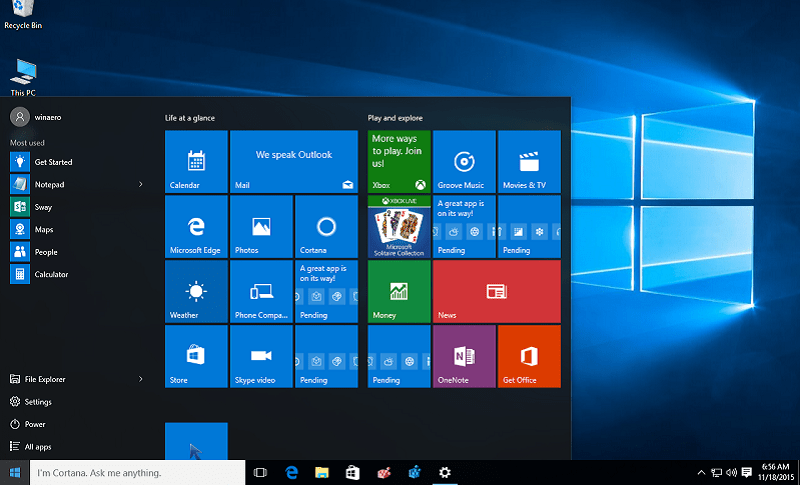Open the winaero user account menu

tap(36, 117)
